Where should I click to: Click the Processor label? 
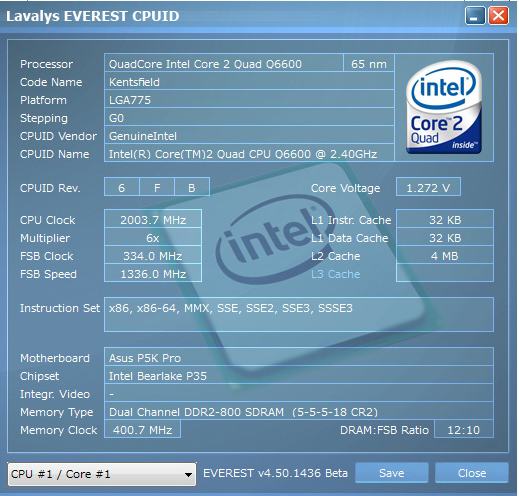click(x=46, y=64)
